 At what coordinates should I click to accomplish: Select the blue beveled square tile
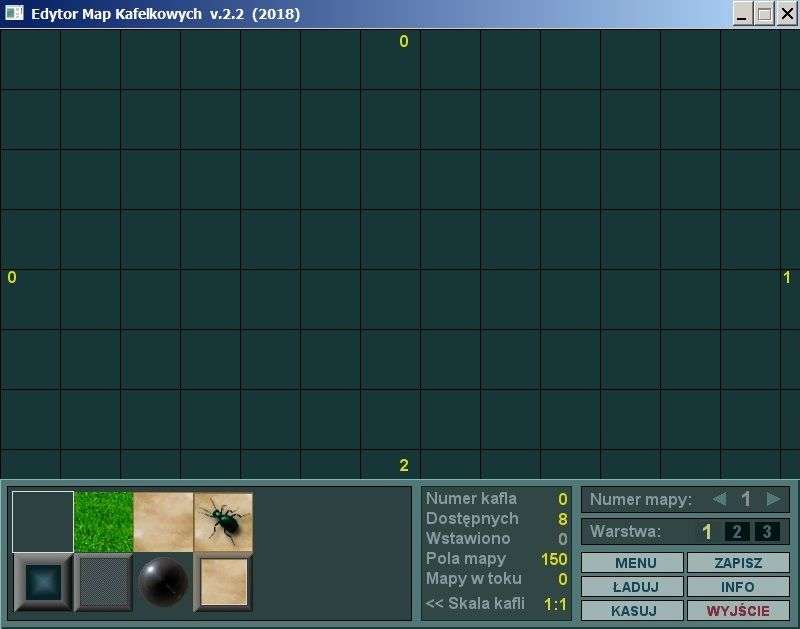43,582
